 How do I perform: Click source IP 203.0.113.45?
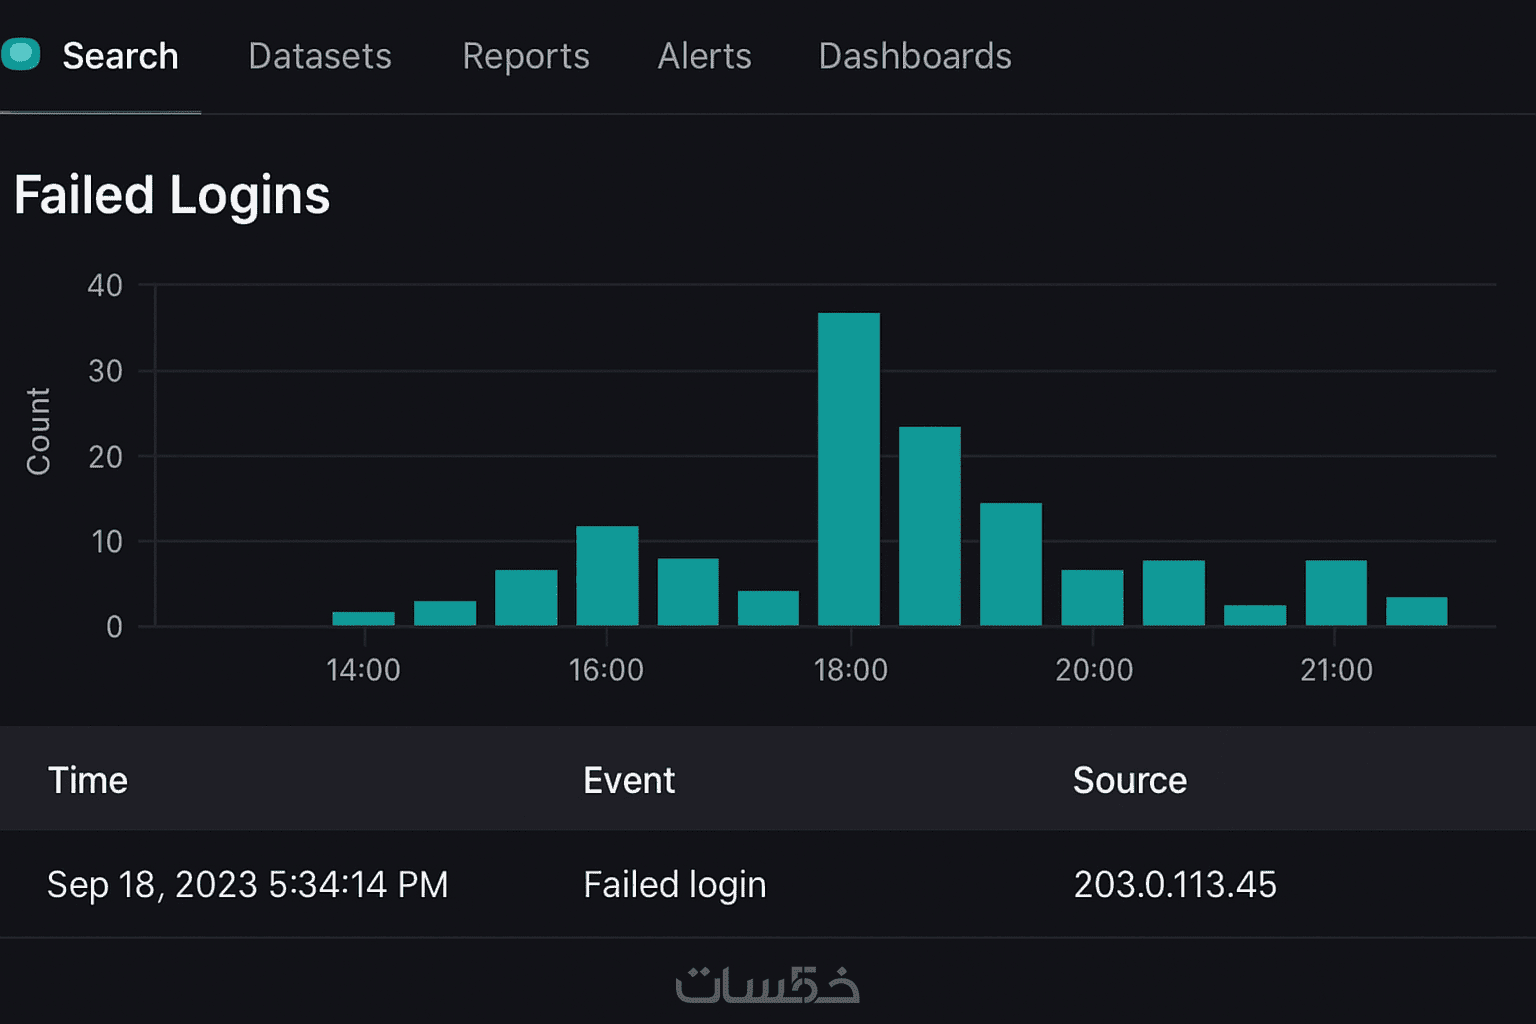click(x=1175, y=884)
